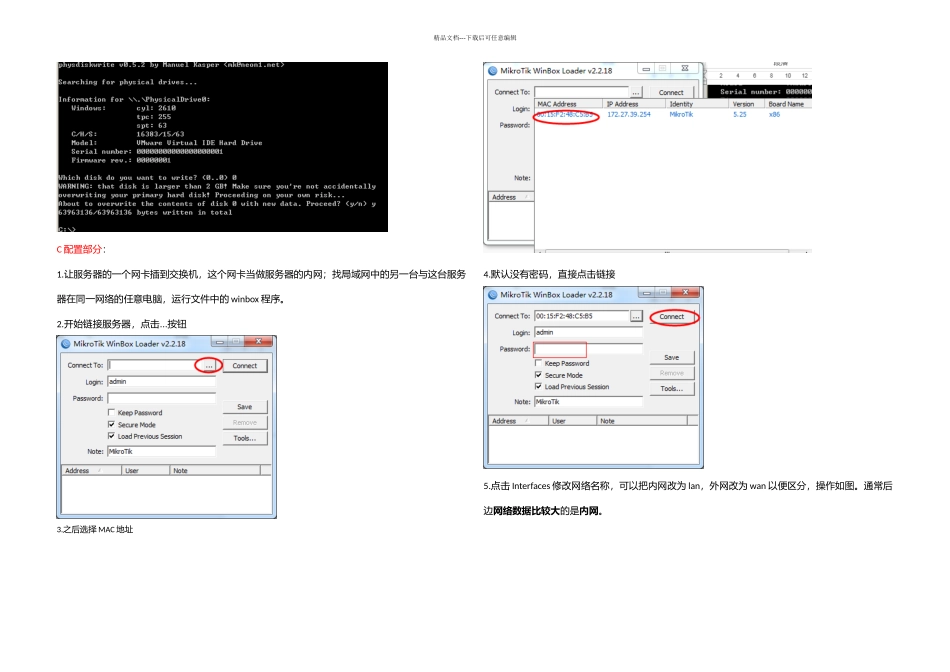Toggle Keep Password in step 4 WinBox window
The image size is (950, 672).
[x=539, y=364]
